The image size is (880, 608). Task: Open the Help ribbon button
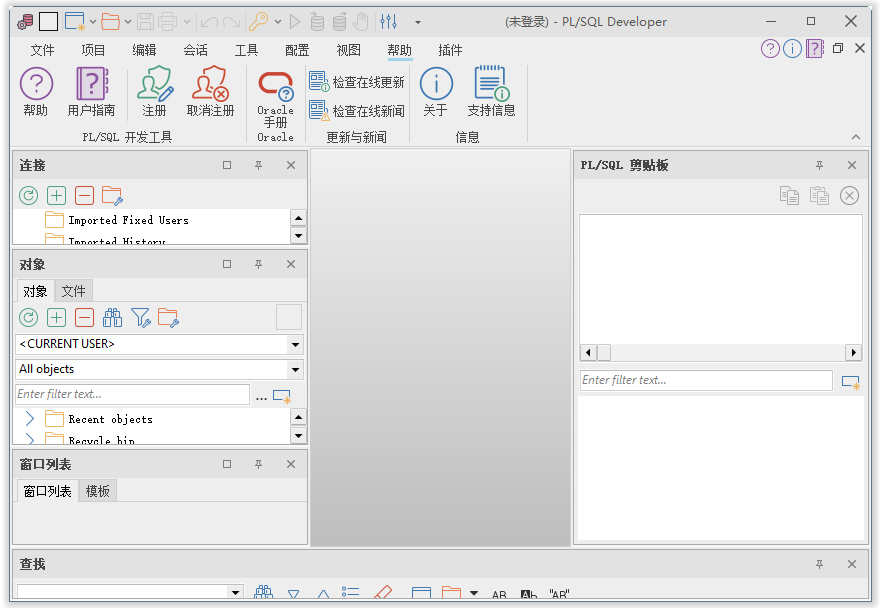click(x=36, y=92)
